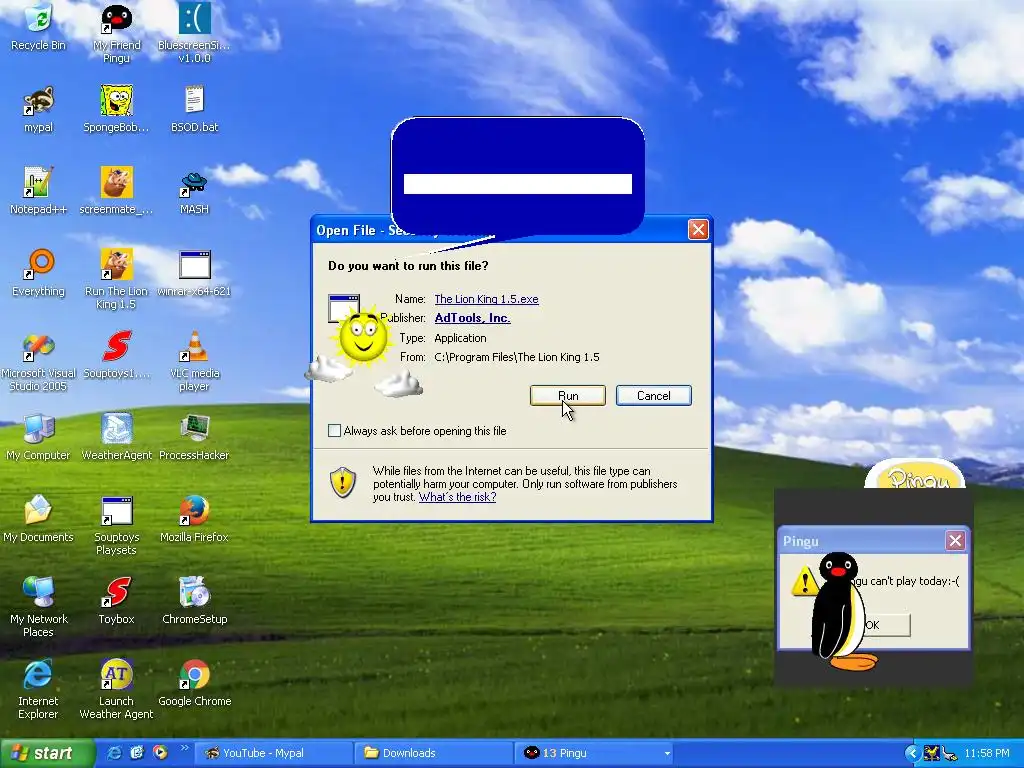Select the winrar-x64-621 installer icon
Image resolution: width=1024 pixels, height=768 pixels.
[x=194, y=273]
